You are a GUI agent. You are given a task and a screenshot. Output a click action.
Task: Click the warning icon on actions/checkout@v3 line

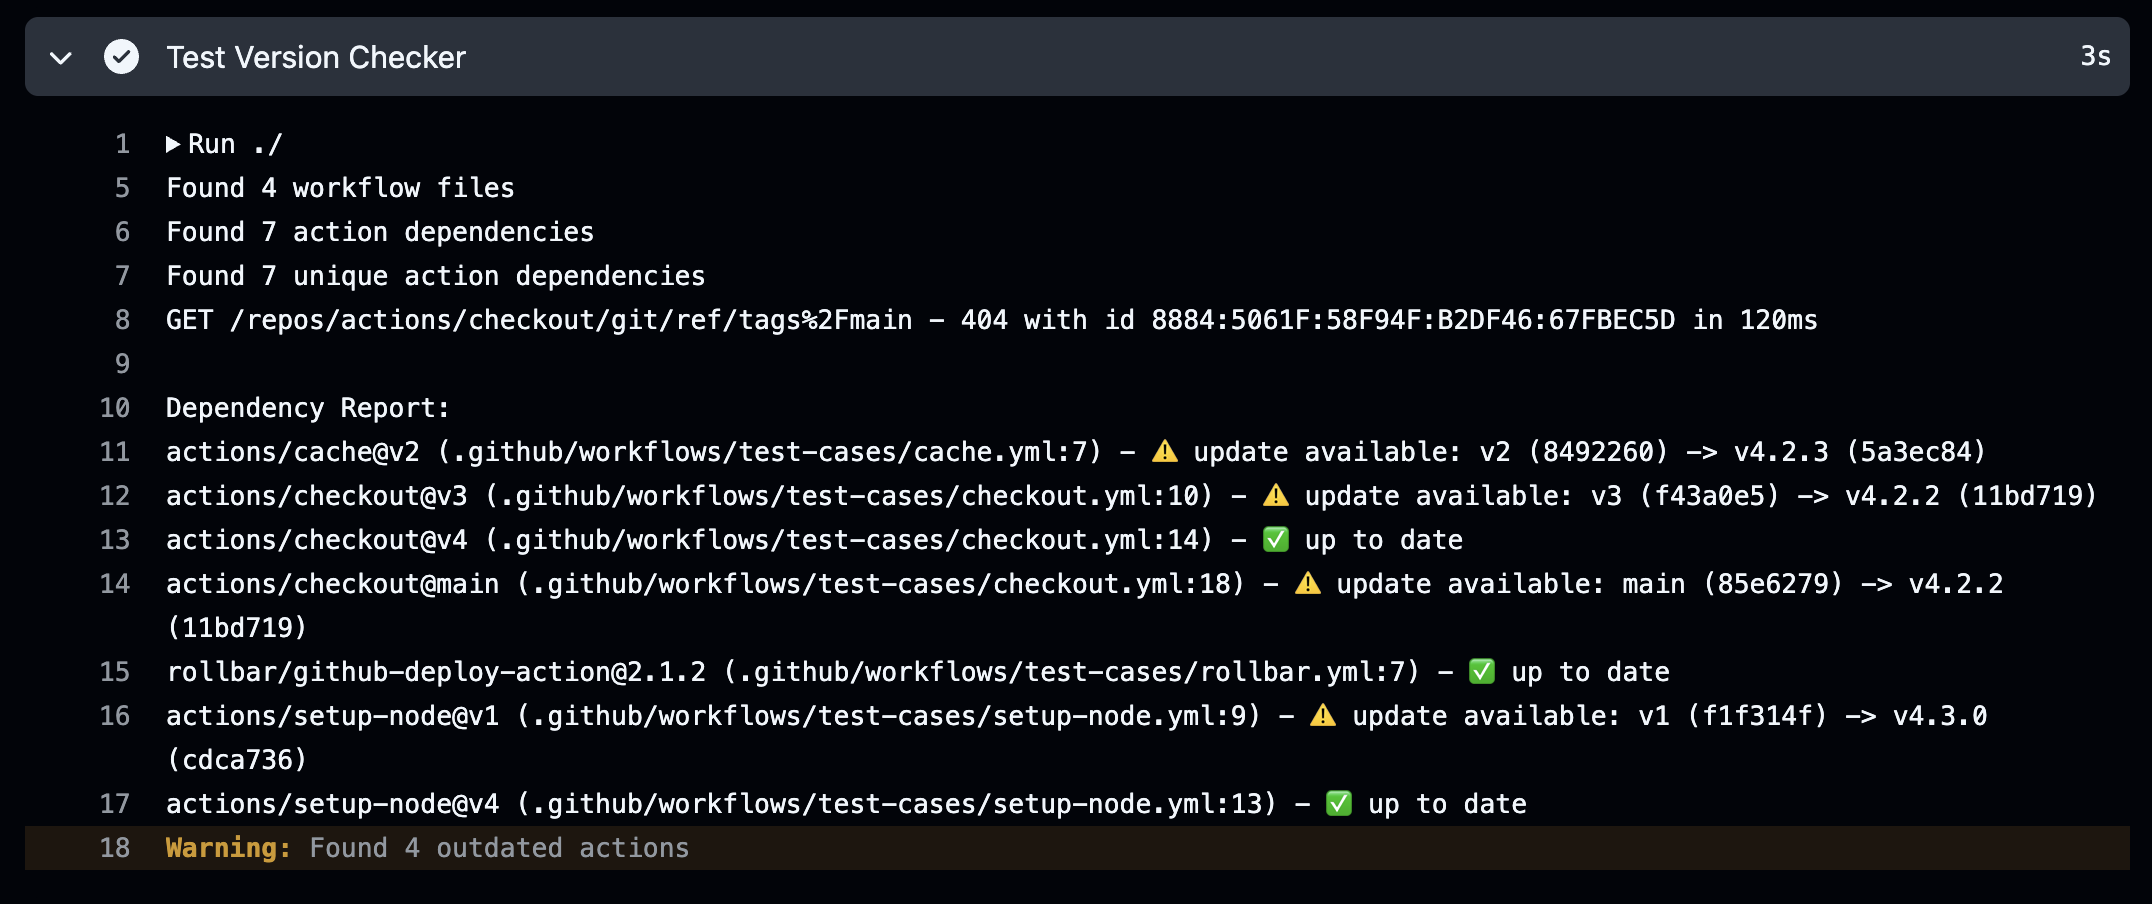pyautogui.click(x=1276, y=495)
